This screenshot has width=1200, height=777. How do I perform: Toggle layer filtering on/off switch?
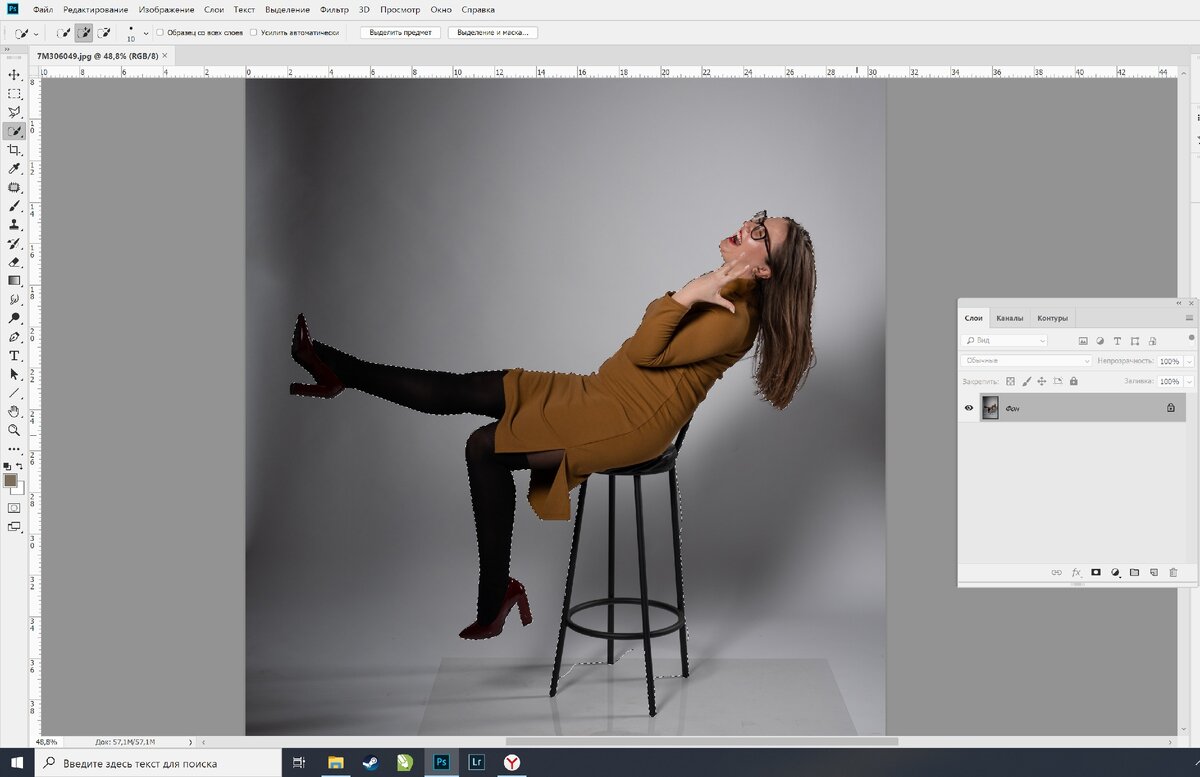[x=1191, y=338]
